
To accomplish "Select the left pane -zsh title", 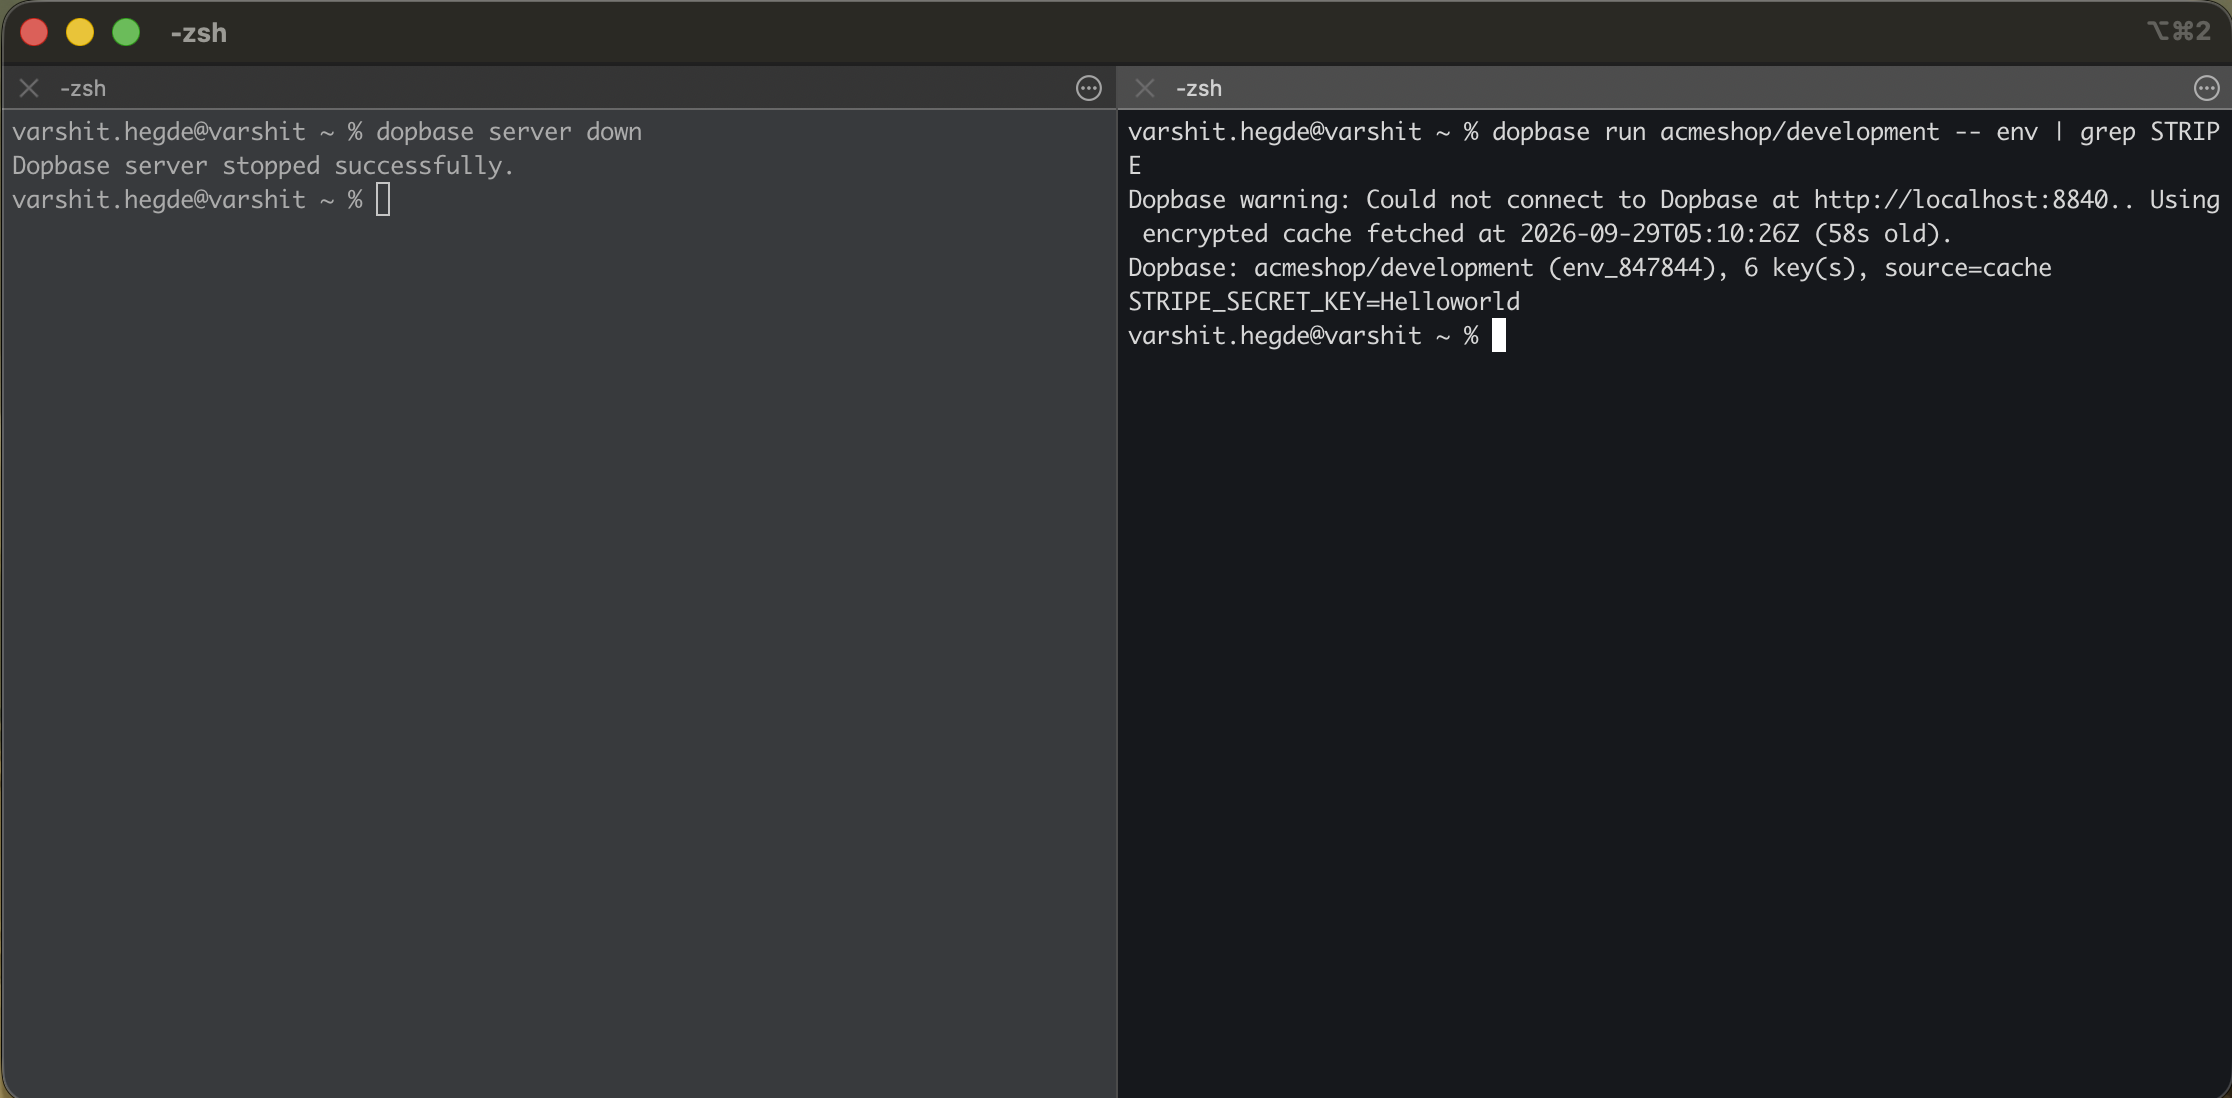I will coord(83,88).
